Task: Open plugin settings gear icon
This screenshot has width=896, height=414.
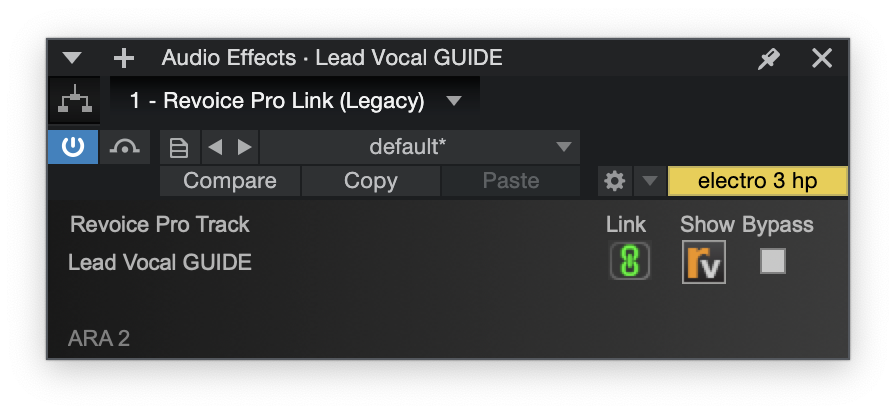Action: click(x=615, y=181)
